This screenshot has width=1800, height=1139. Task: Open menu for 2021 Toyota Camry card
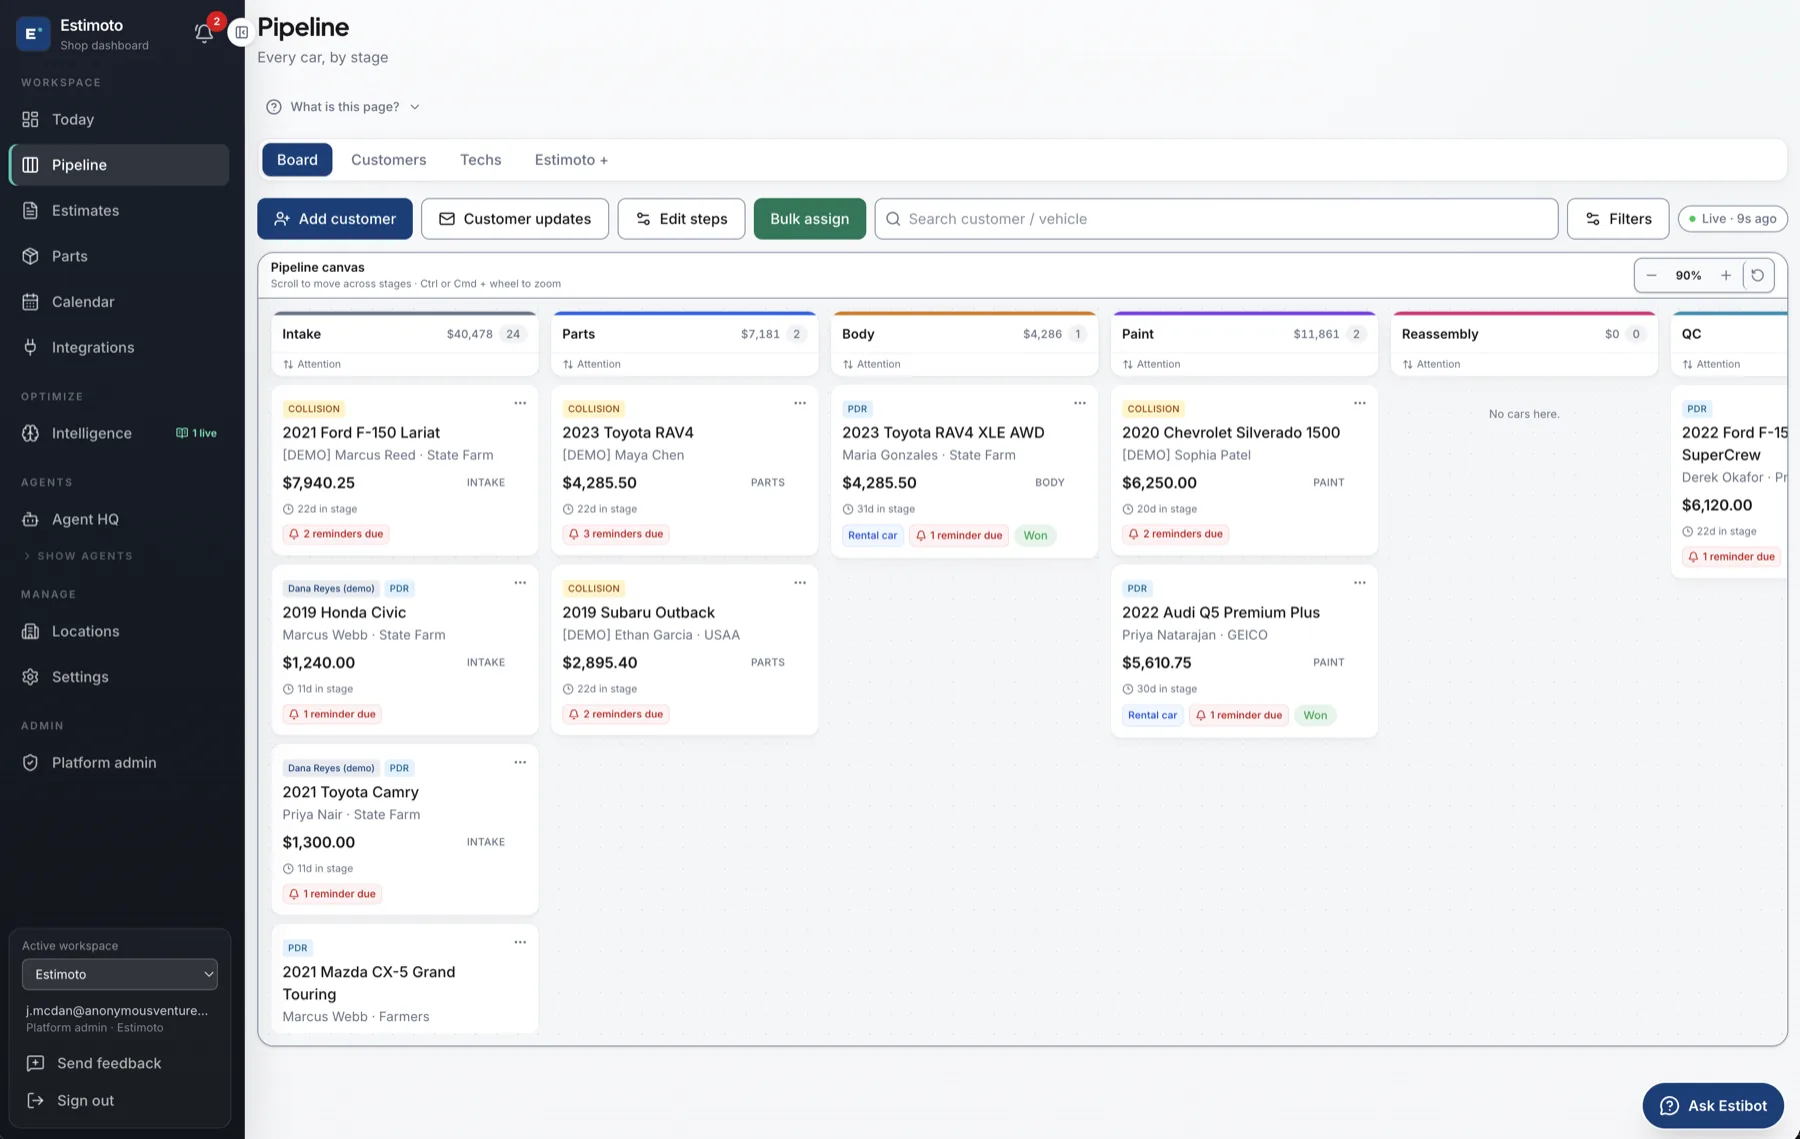pos(520,762)
